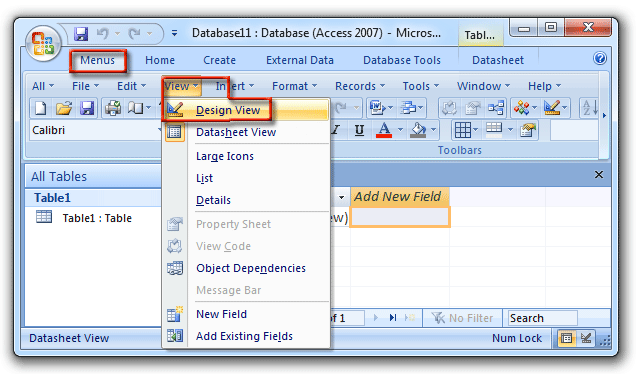The width and height of the screenshot is (638, 374).
Task: Select List in View menu
Action: (246, 178)
